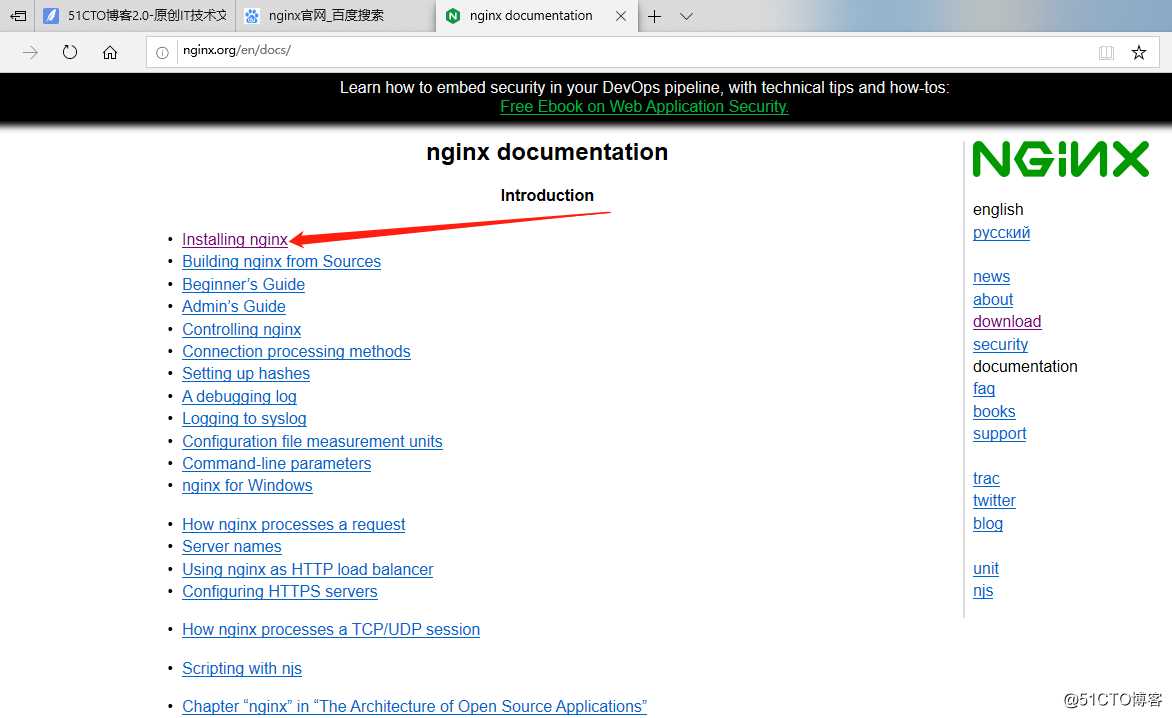Open the unit sidebar link
The width and height of the screenshot is (1172, 718).
coord(985,569)
